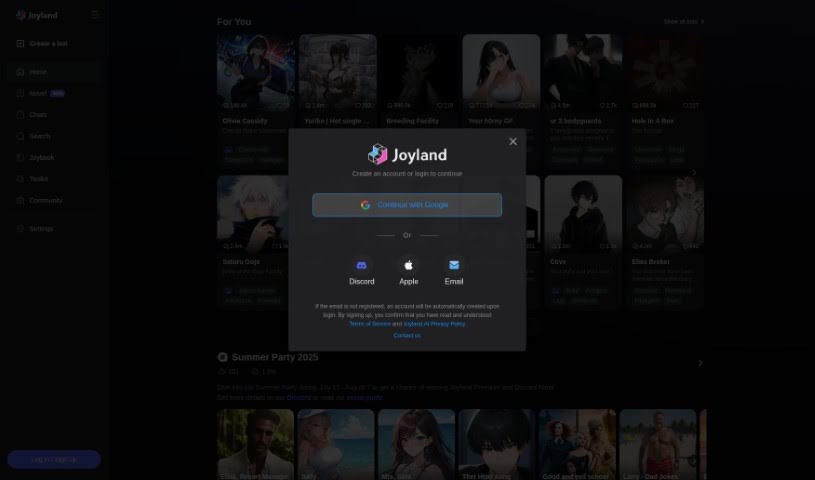
Task: Click the Settings gear icon in sidebar
Action: (20, 228)
